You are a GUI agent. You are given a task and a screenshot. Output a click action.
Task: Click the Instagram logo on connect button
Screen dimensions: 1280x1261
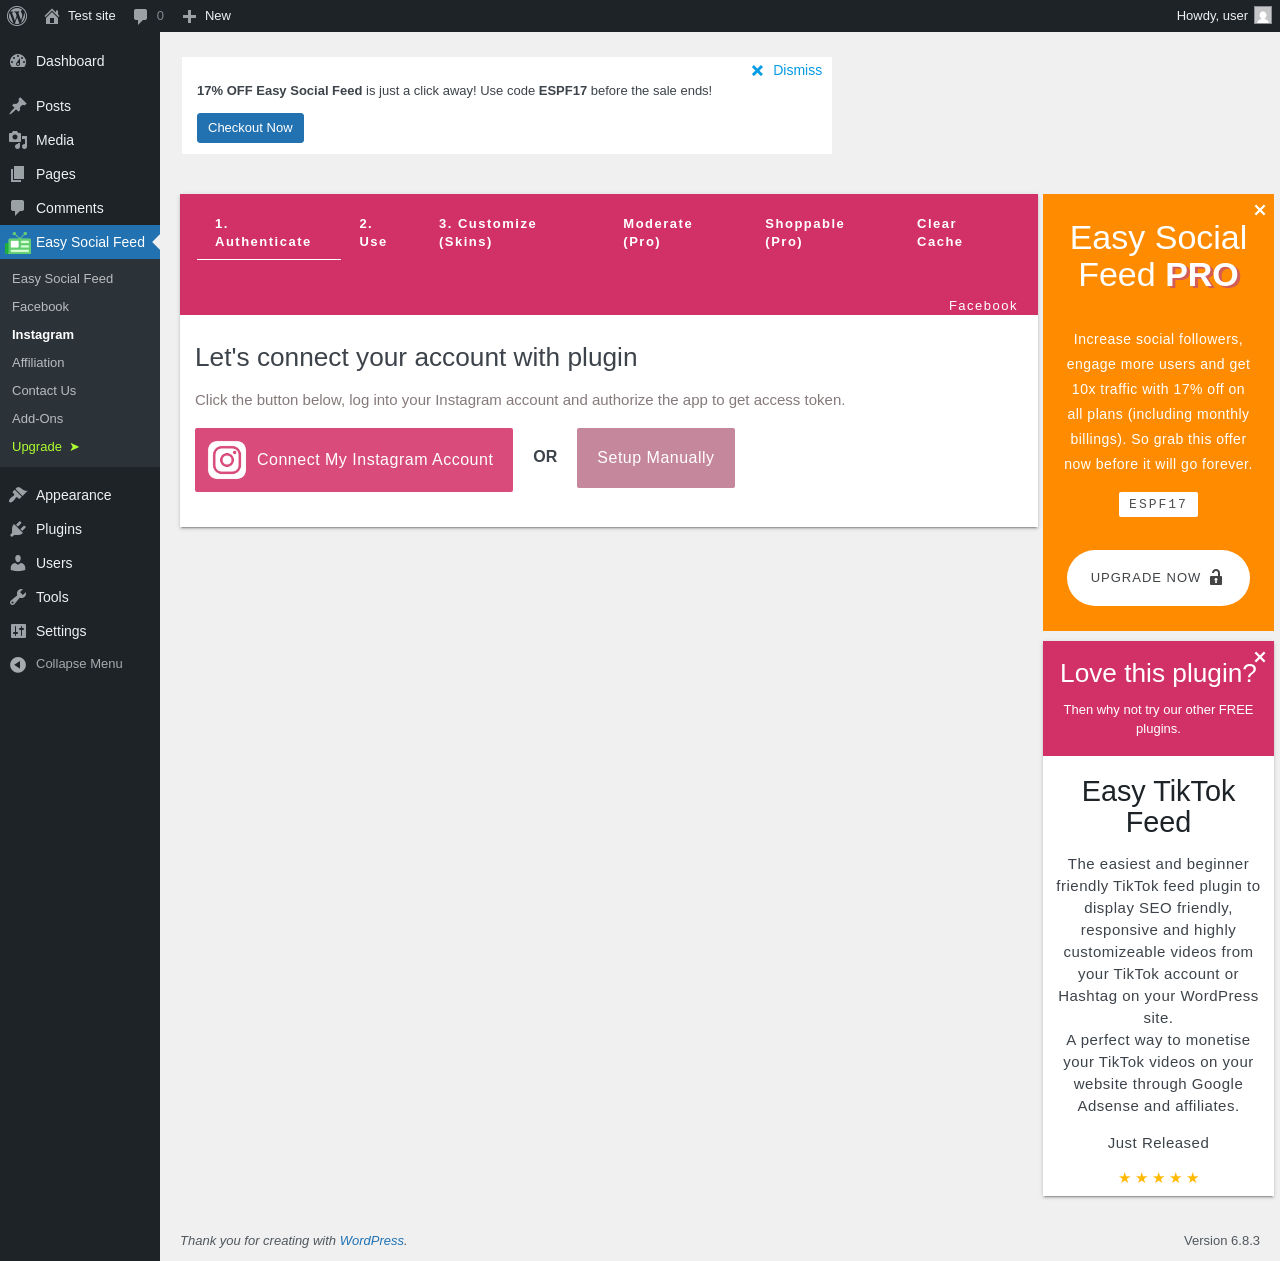(227, 460)
